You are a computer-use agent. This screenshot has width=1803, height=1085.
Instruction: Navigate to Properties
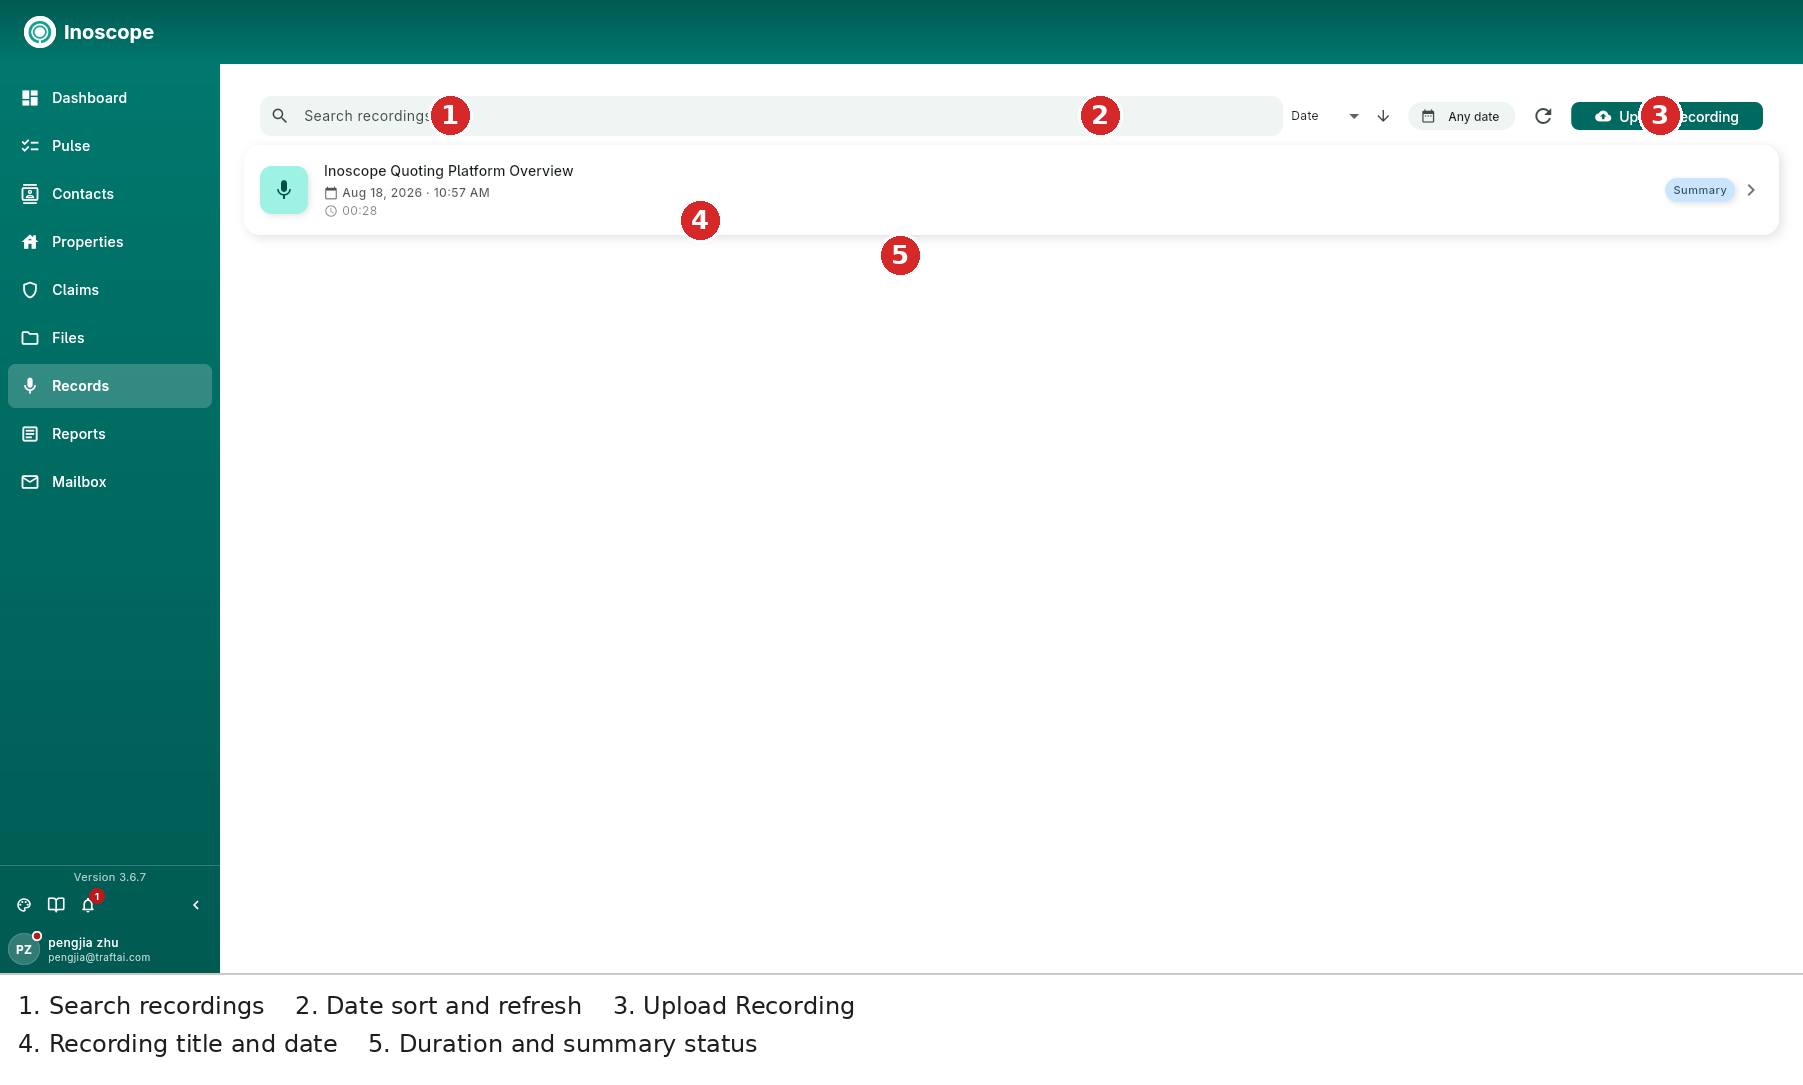coord(110,242)
